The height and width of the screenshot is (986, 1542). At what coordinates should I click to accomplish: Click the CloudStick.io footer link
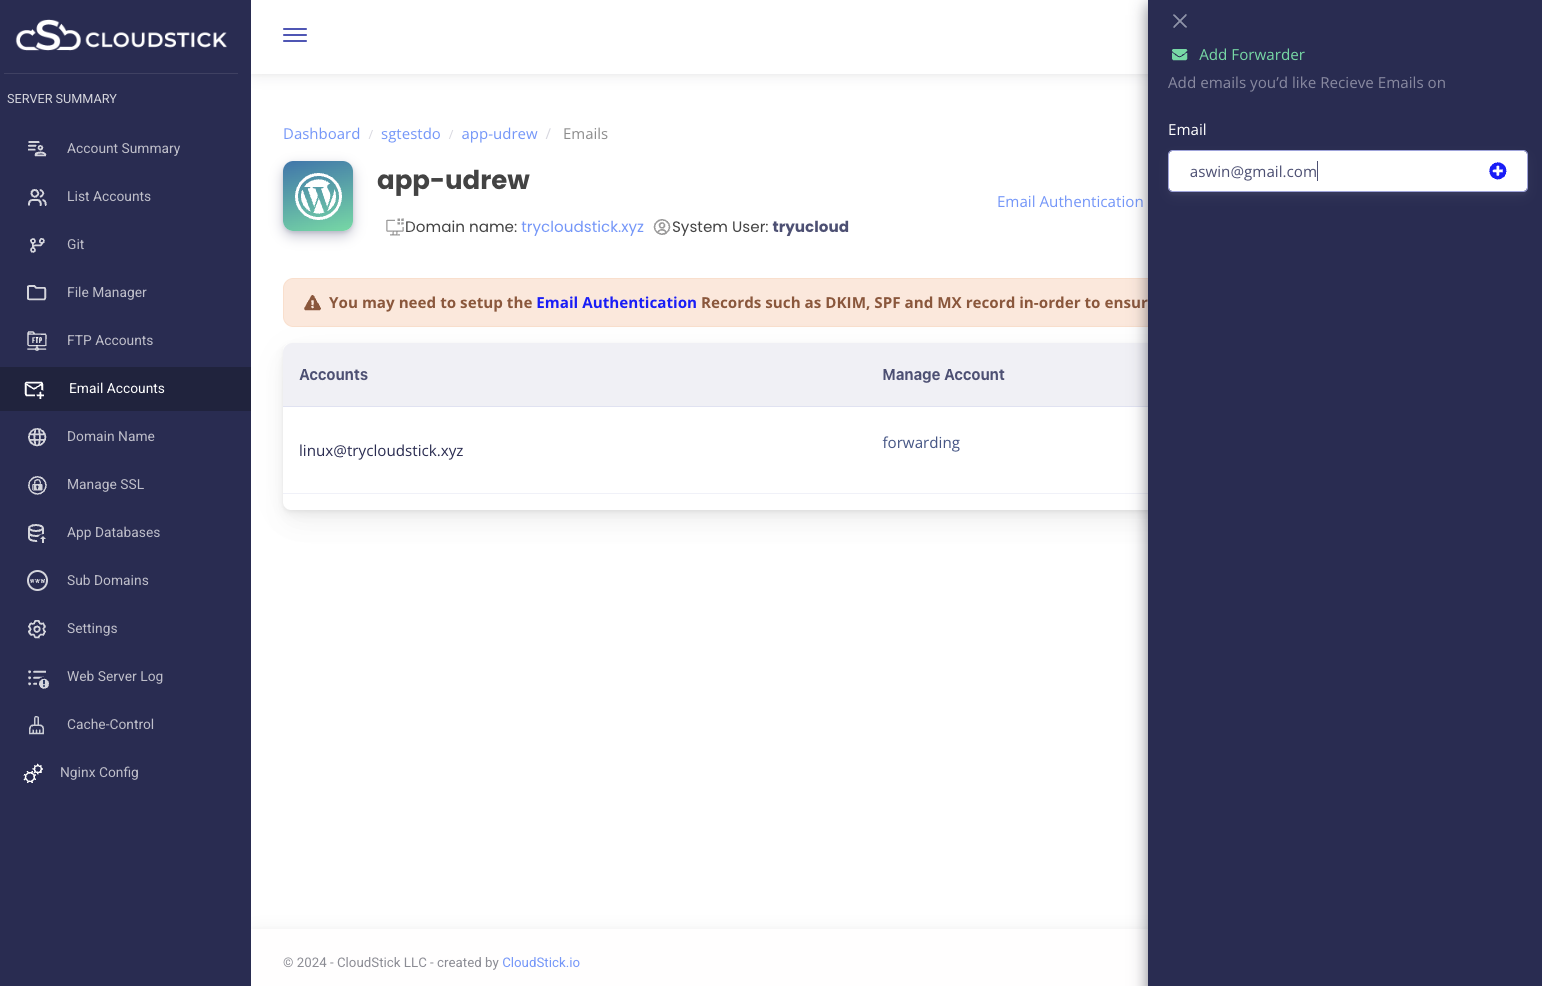click(540, 962)
